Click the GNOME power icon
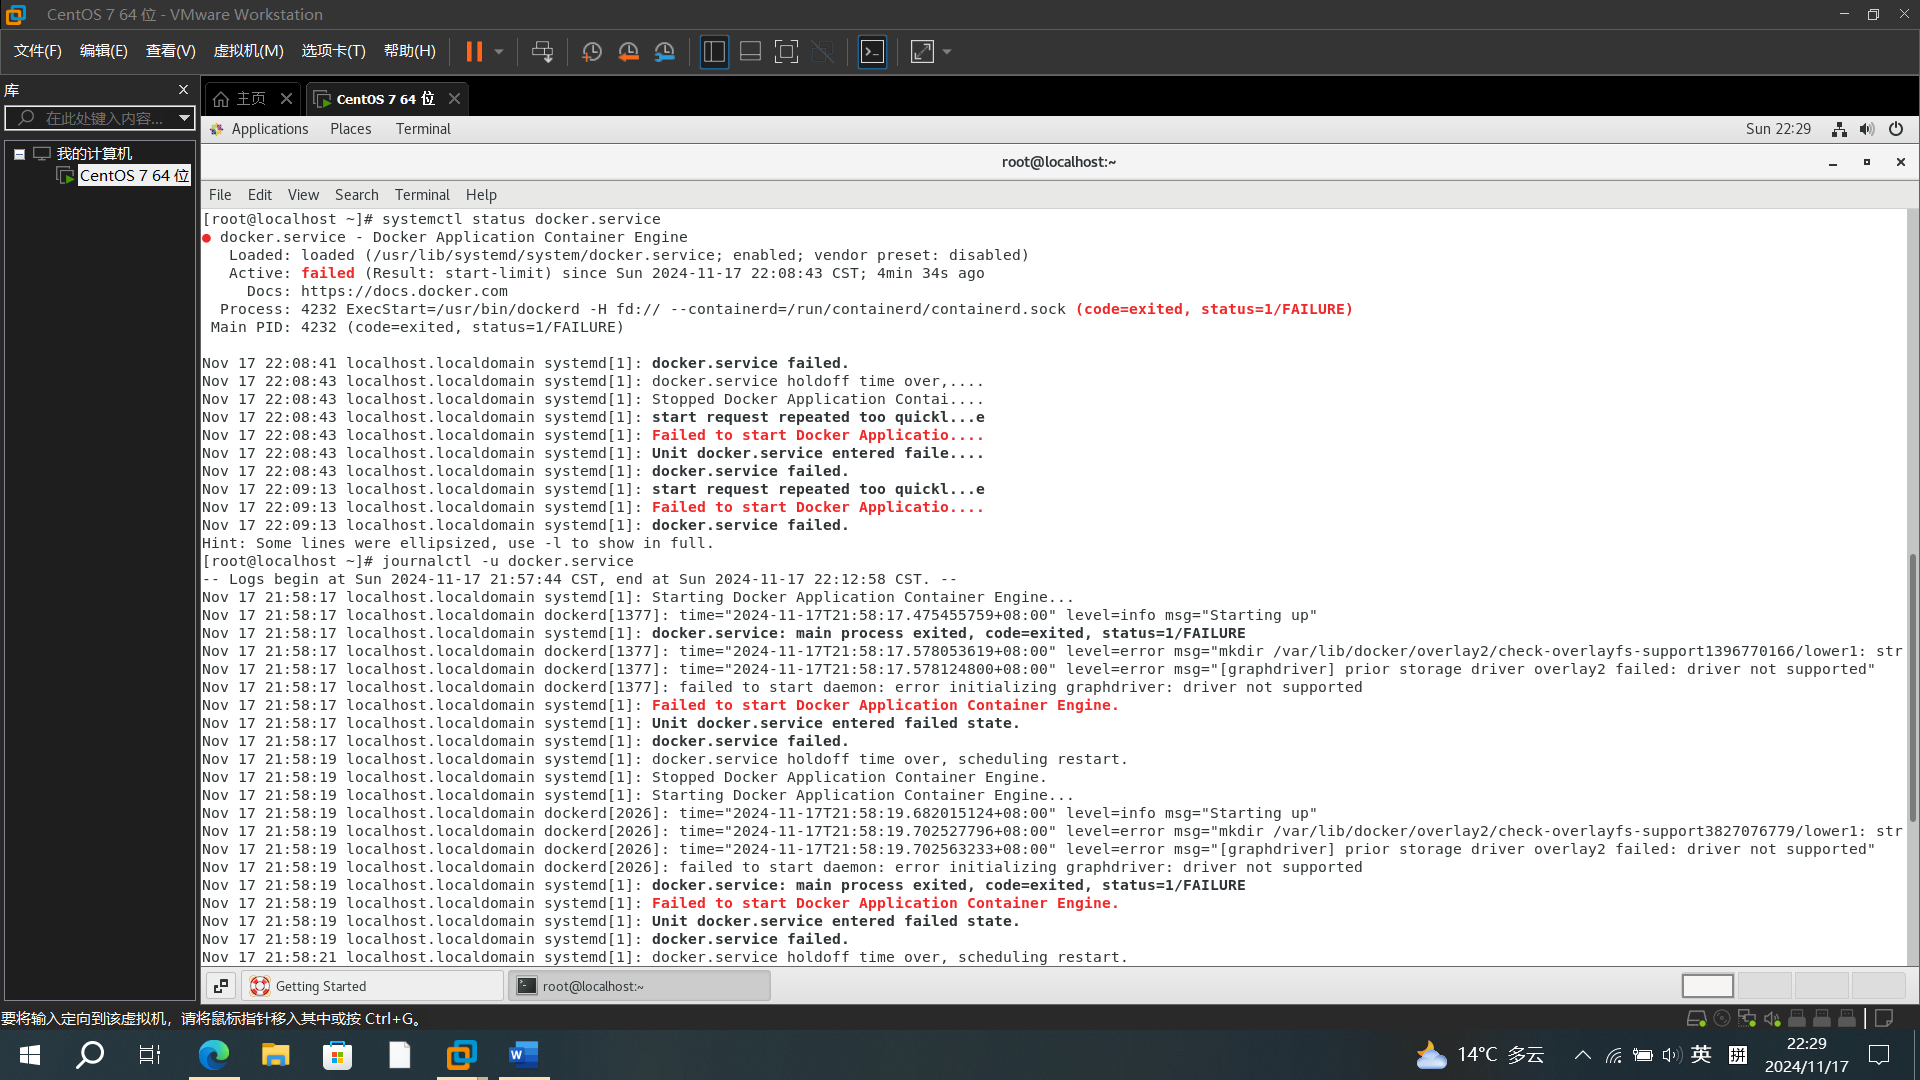The image size is (1920, 1080). [1895, 129]
